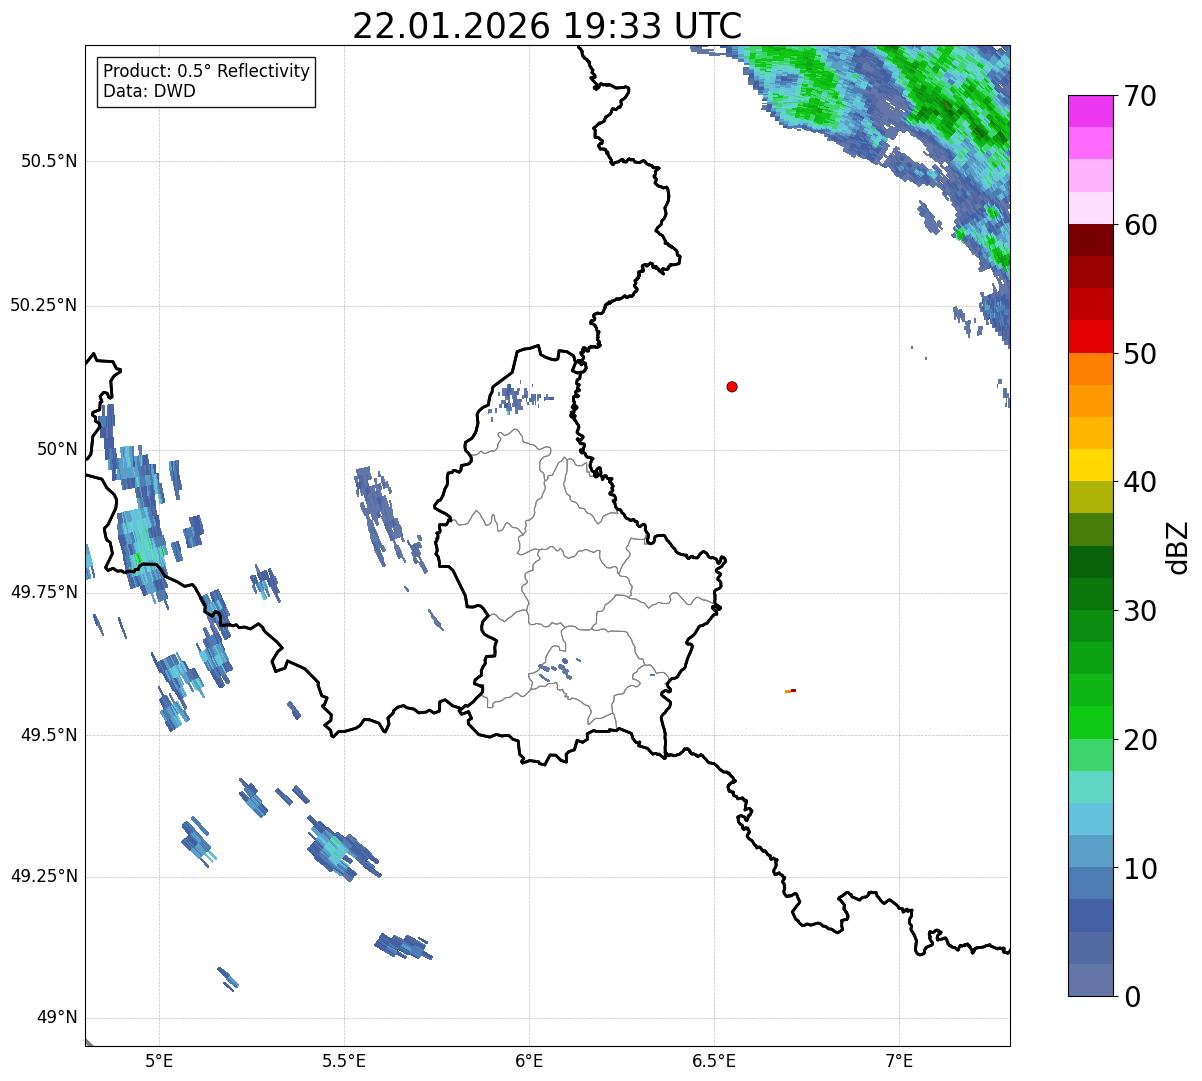Click the longitude label "5.5°E"
Image resolution: width=1202 pixels, height=1081 pixels.
point(345,1060)
